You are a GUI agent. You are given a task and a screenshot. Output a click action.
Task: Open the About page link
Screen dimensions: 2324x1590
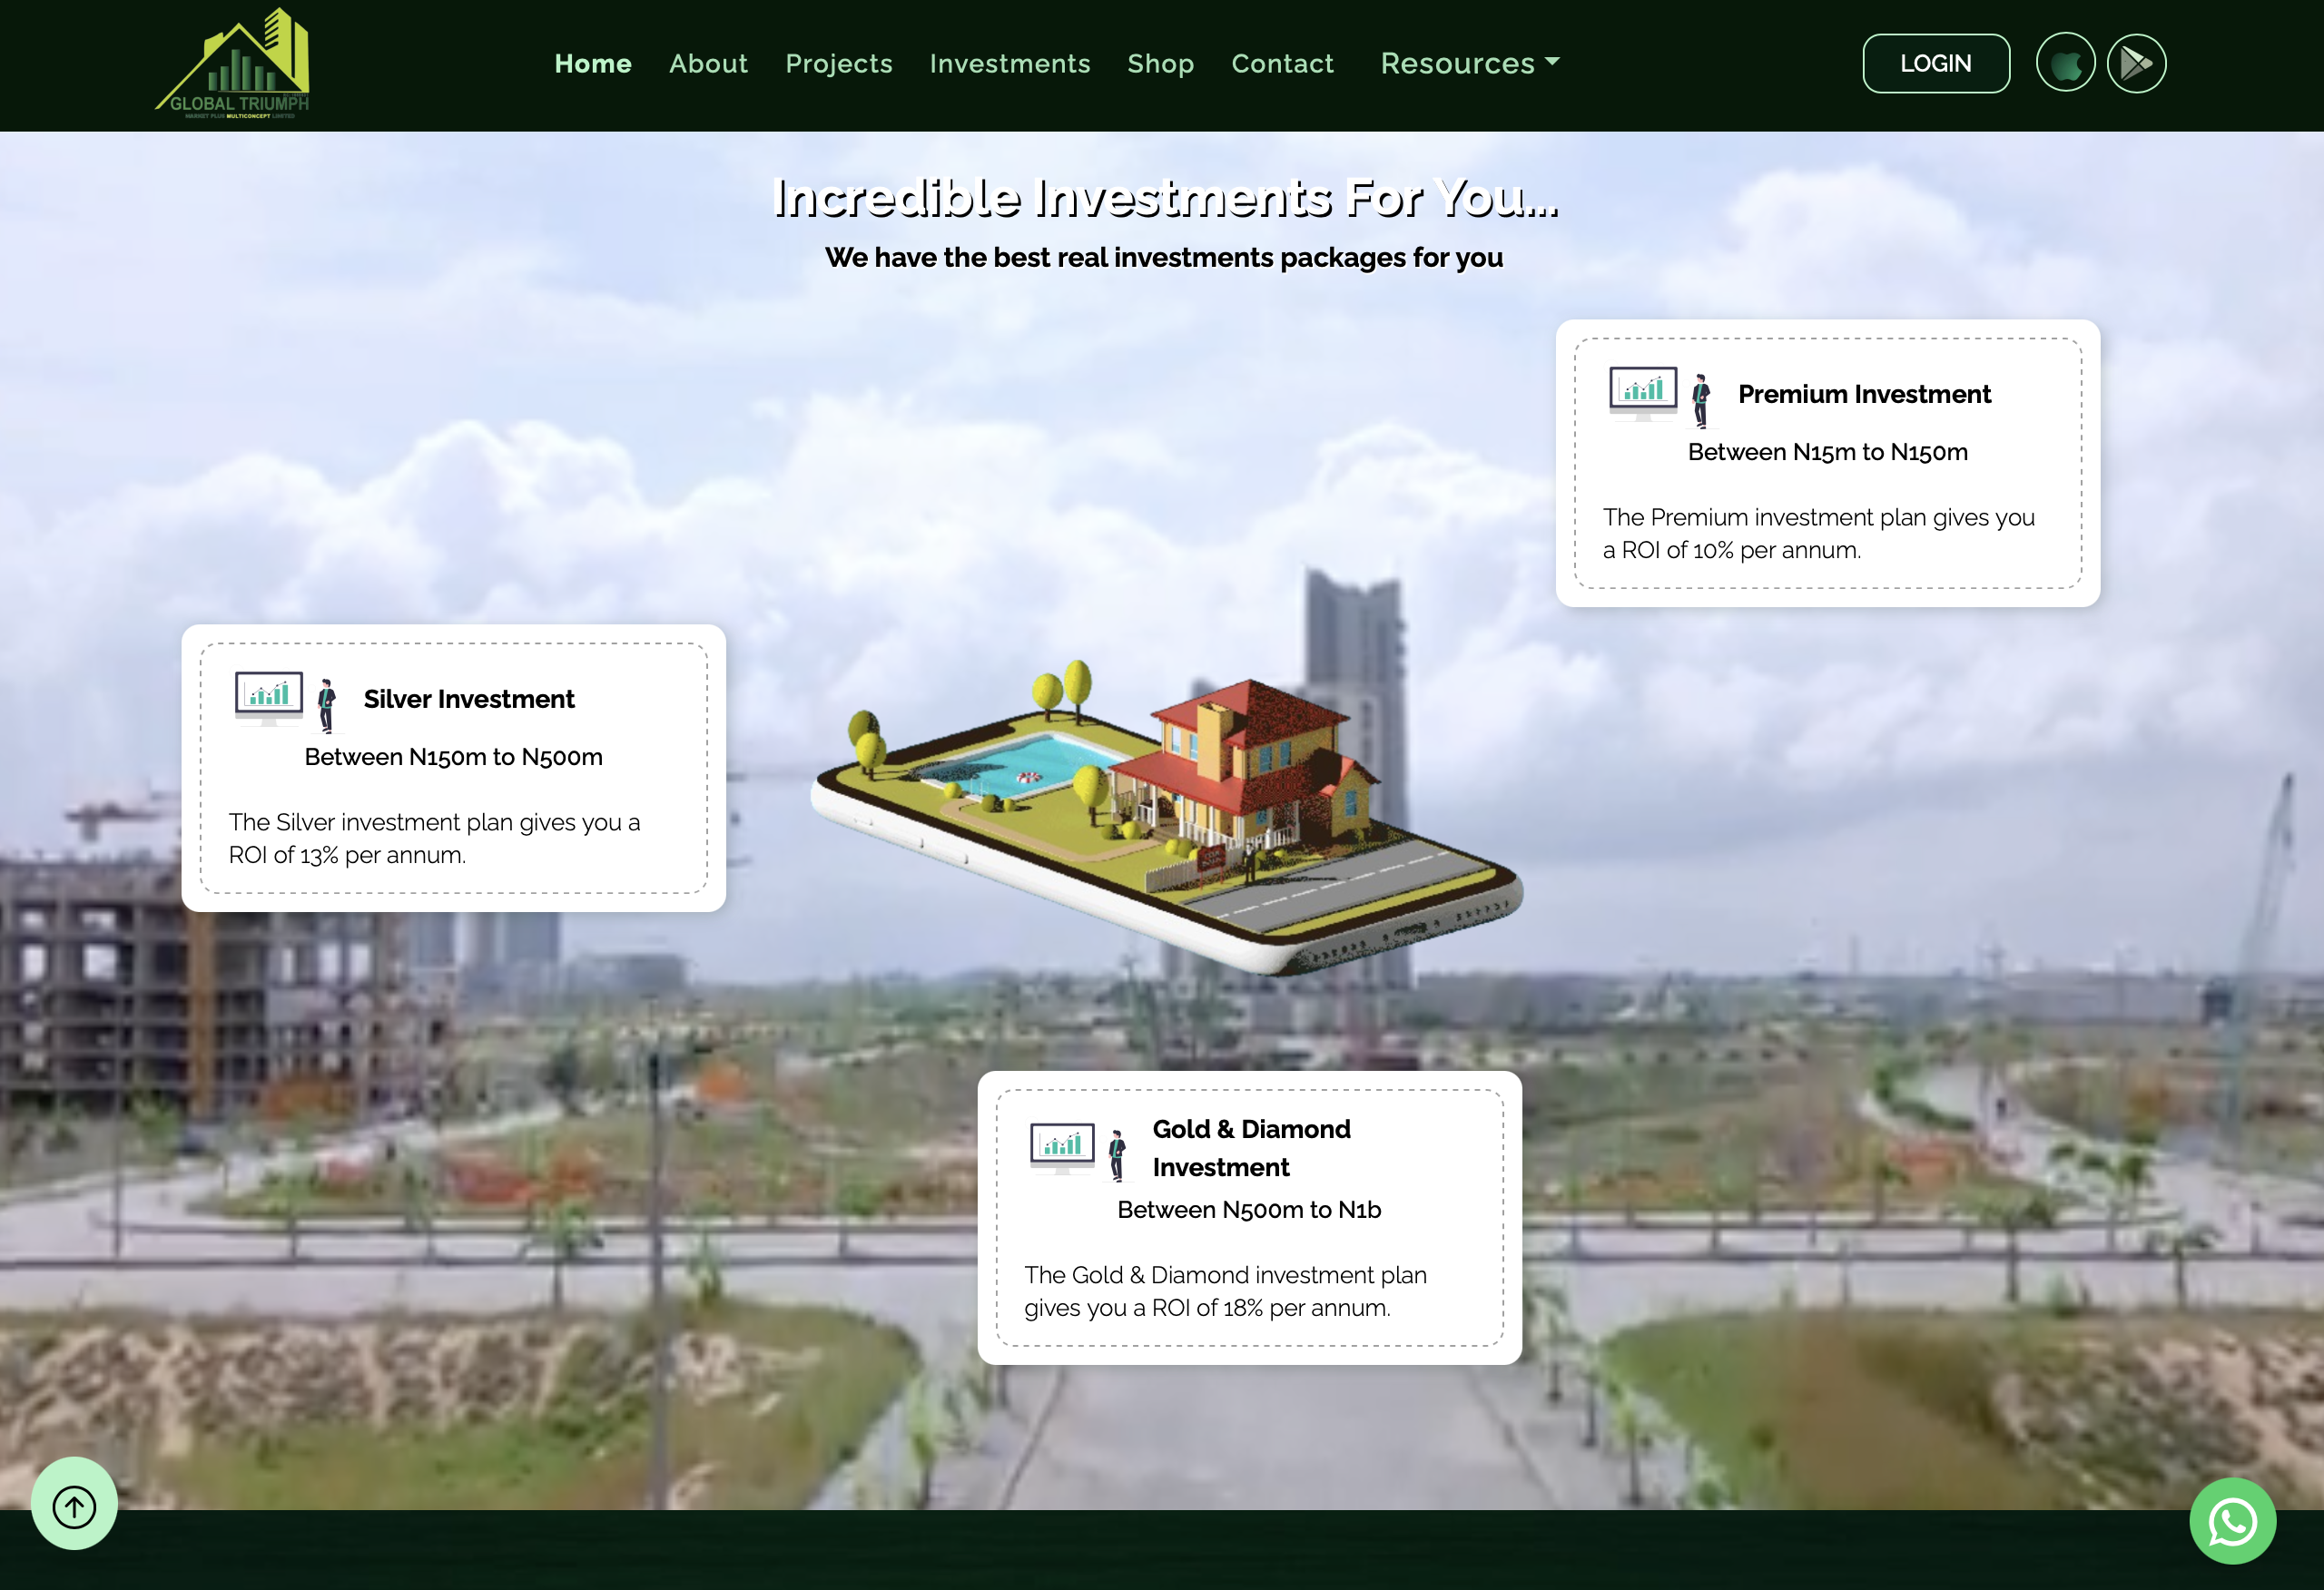pyautogui.click(x=708, y=64)
